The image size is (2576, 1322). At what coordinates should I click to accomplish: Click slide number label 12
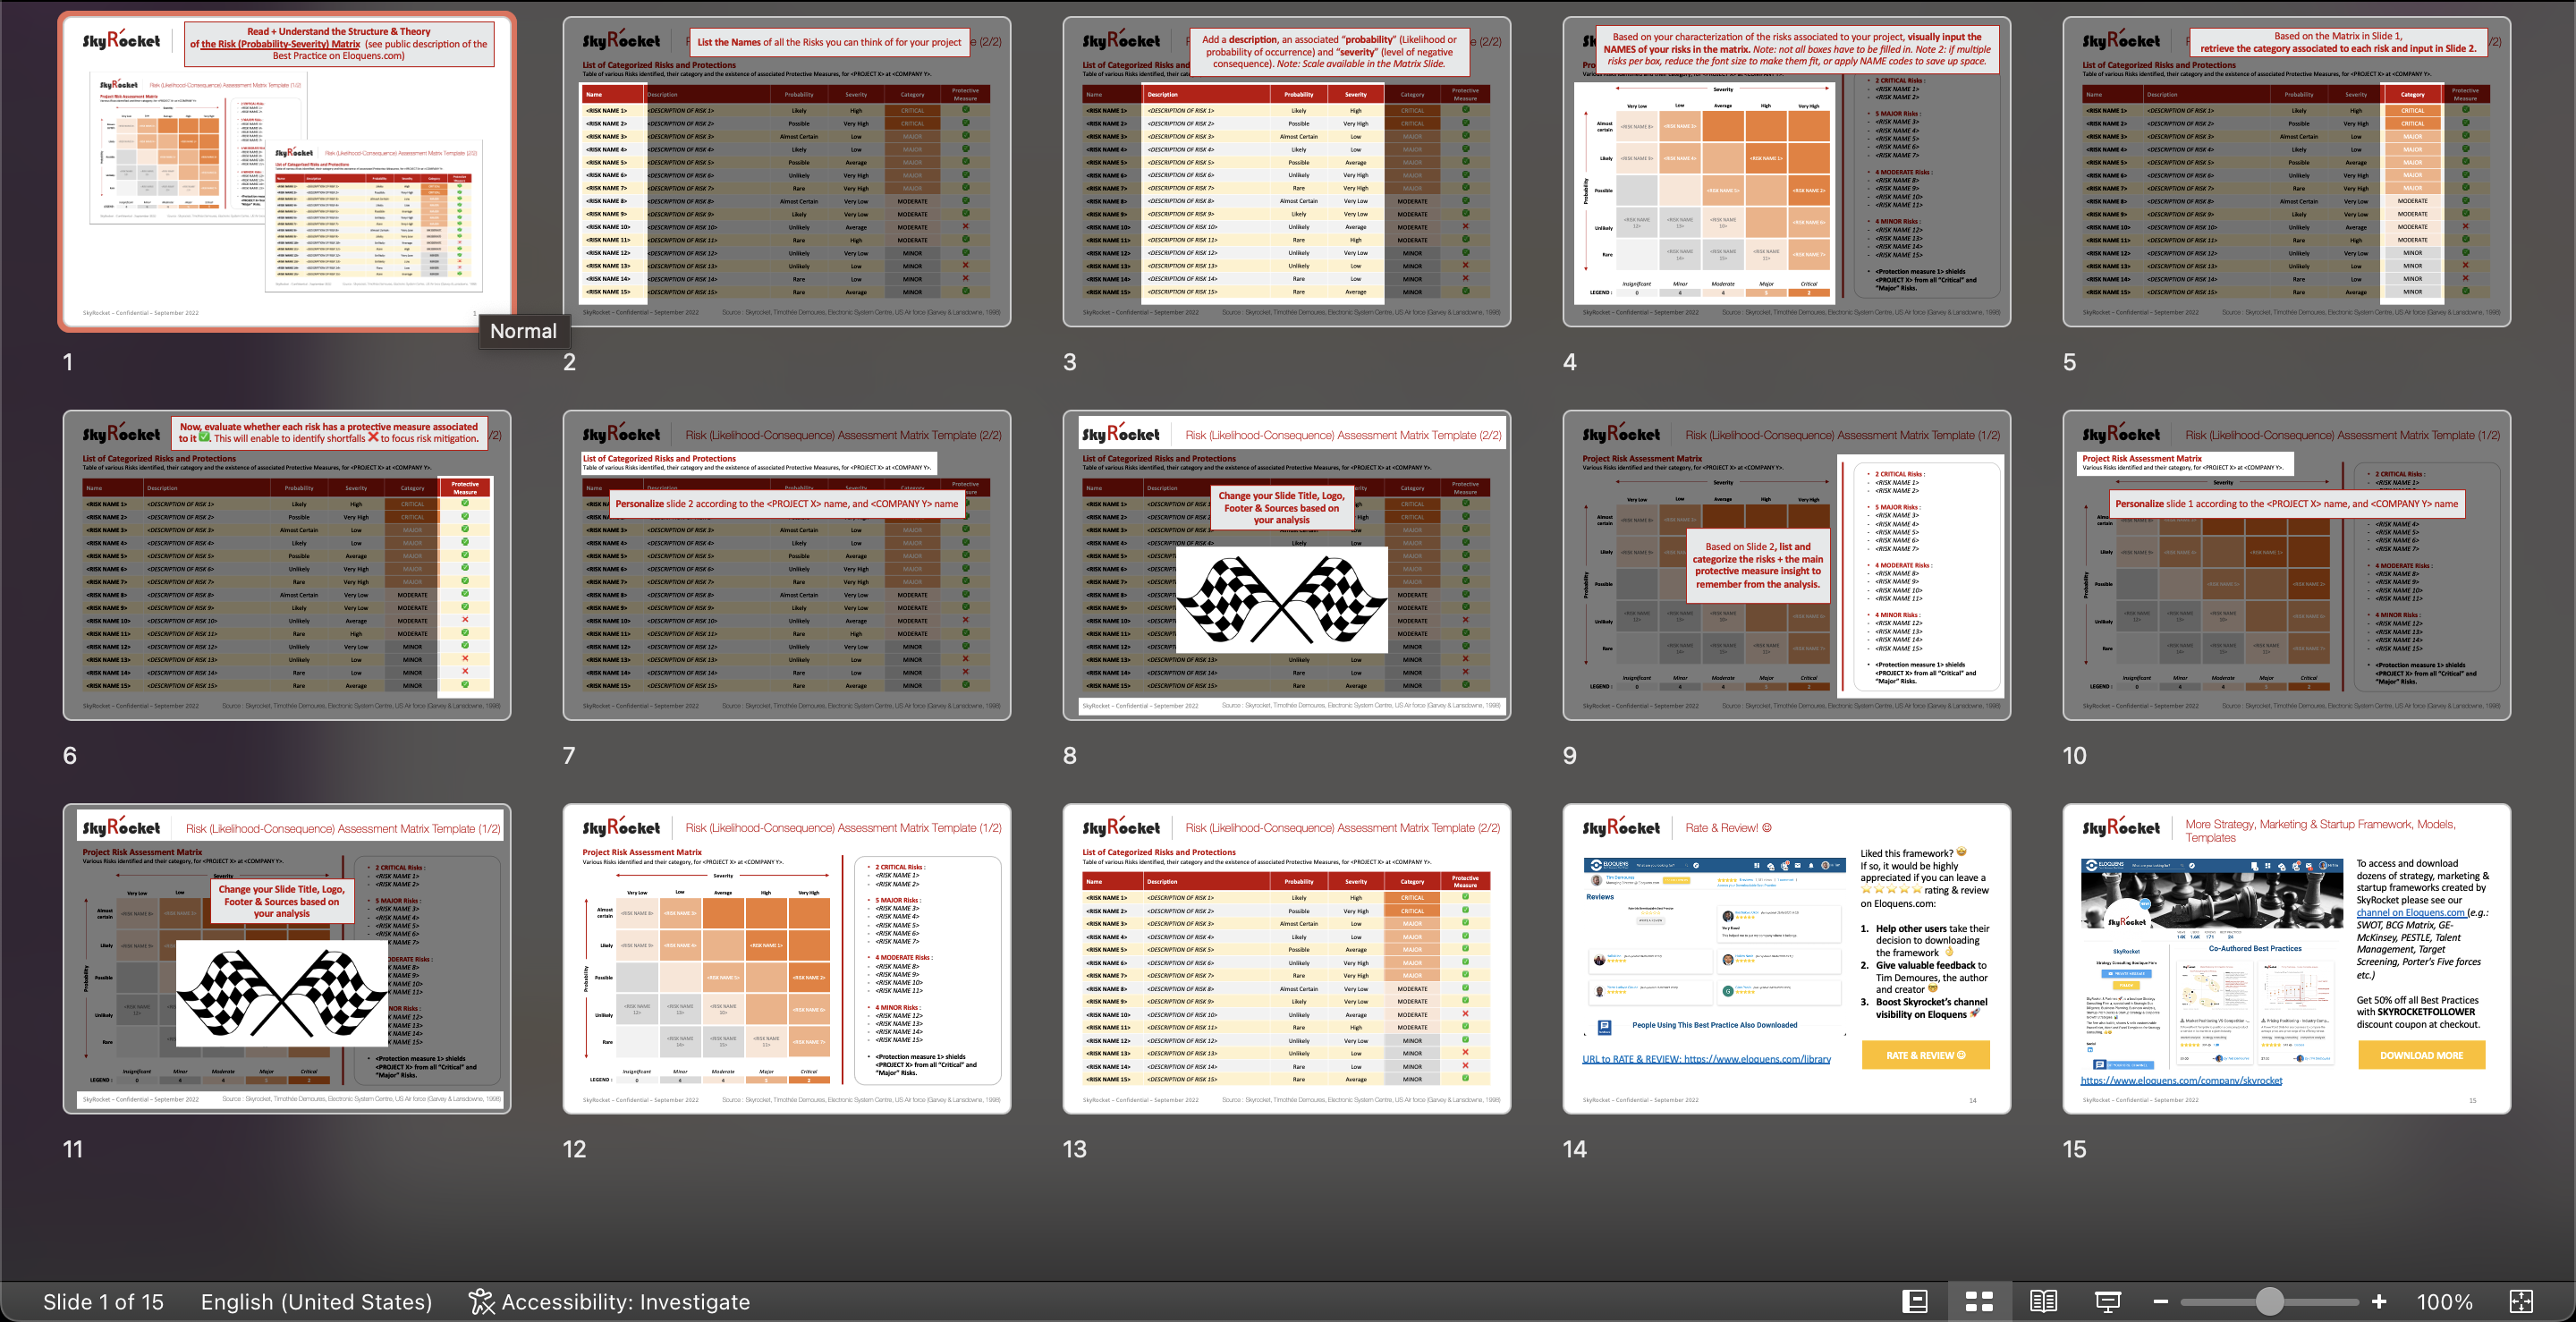[574, 1149]
